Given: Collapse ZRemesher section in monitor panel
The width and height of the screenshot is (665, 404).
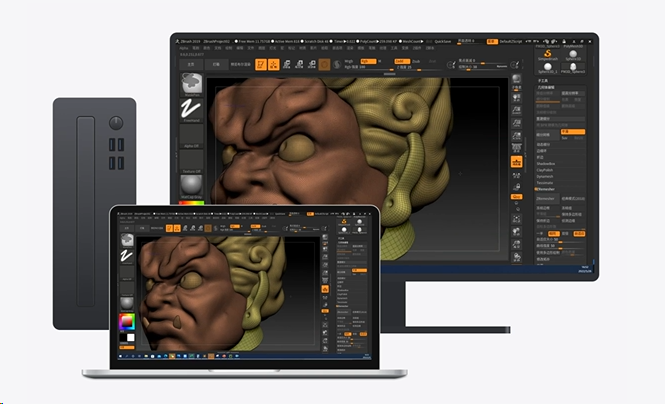Looking at the screenshot, I should [546, 189].
